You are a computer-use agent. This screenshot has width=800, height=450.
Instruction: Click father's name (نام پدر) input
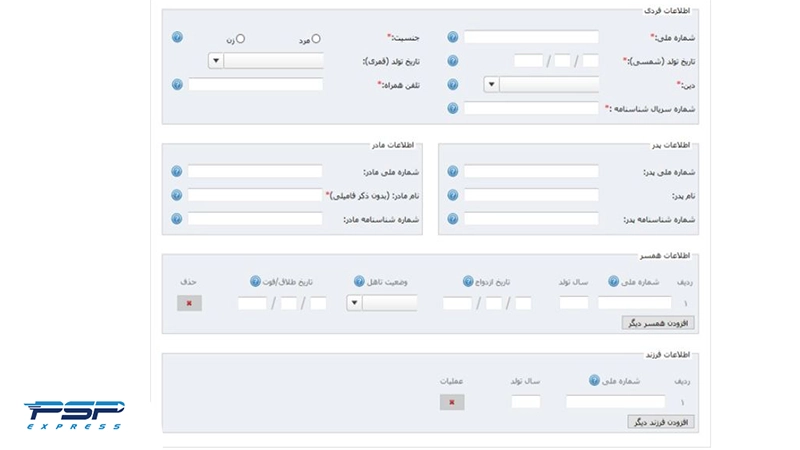(531, 195)
